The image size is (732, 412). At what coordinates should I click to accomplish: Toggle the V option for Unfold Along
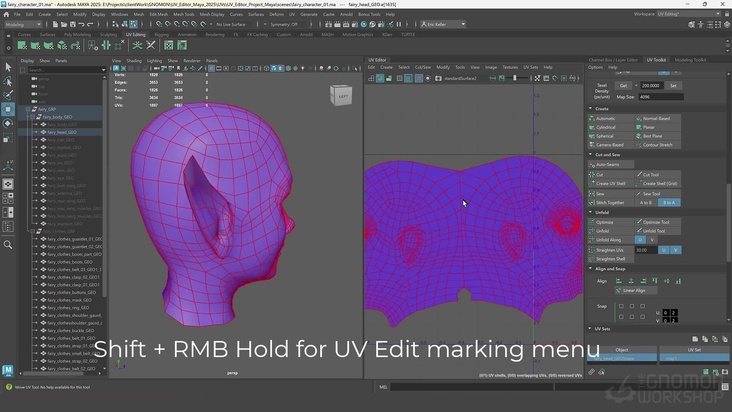click(x=652, y=240)
